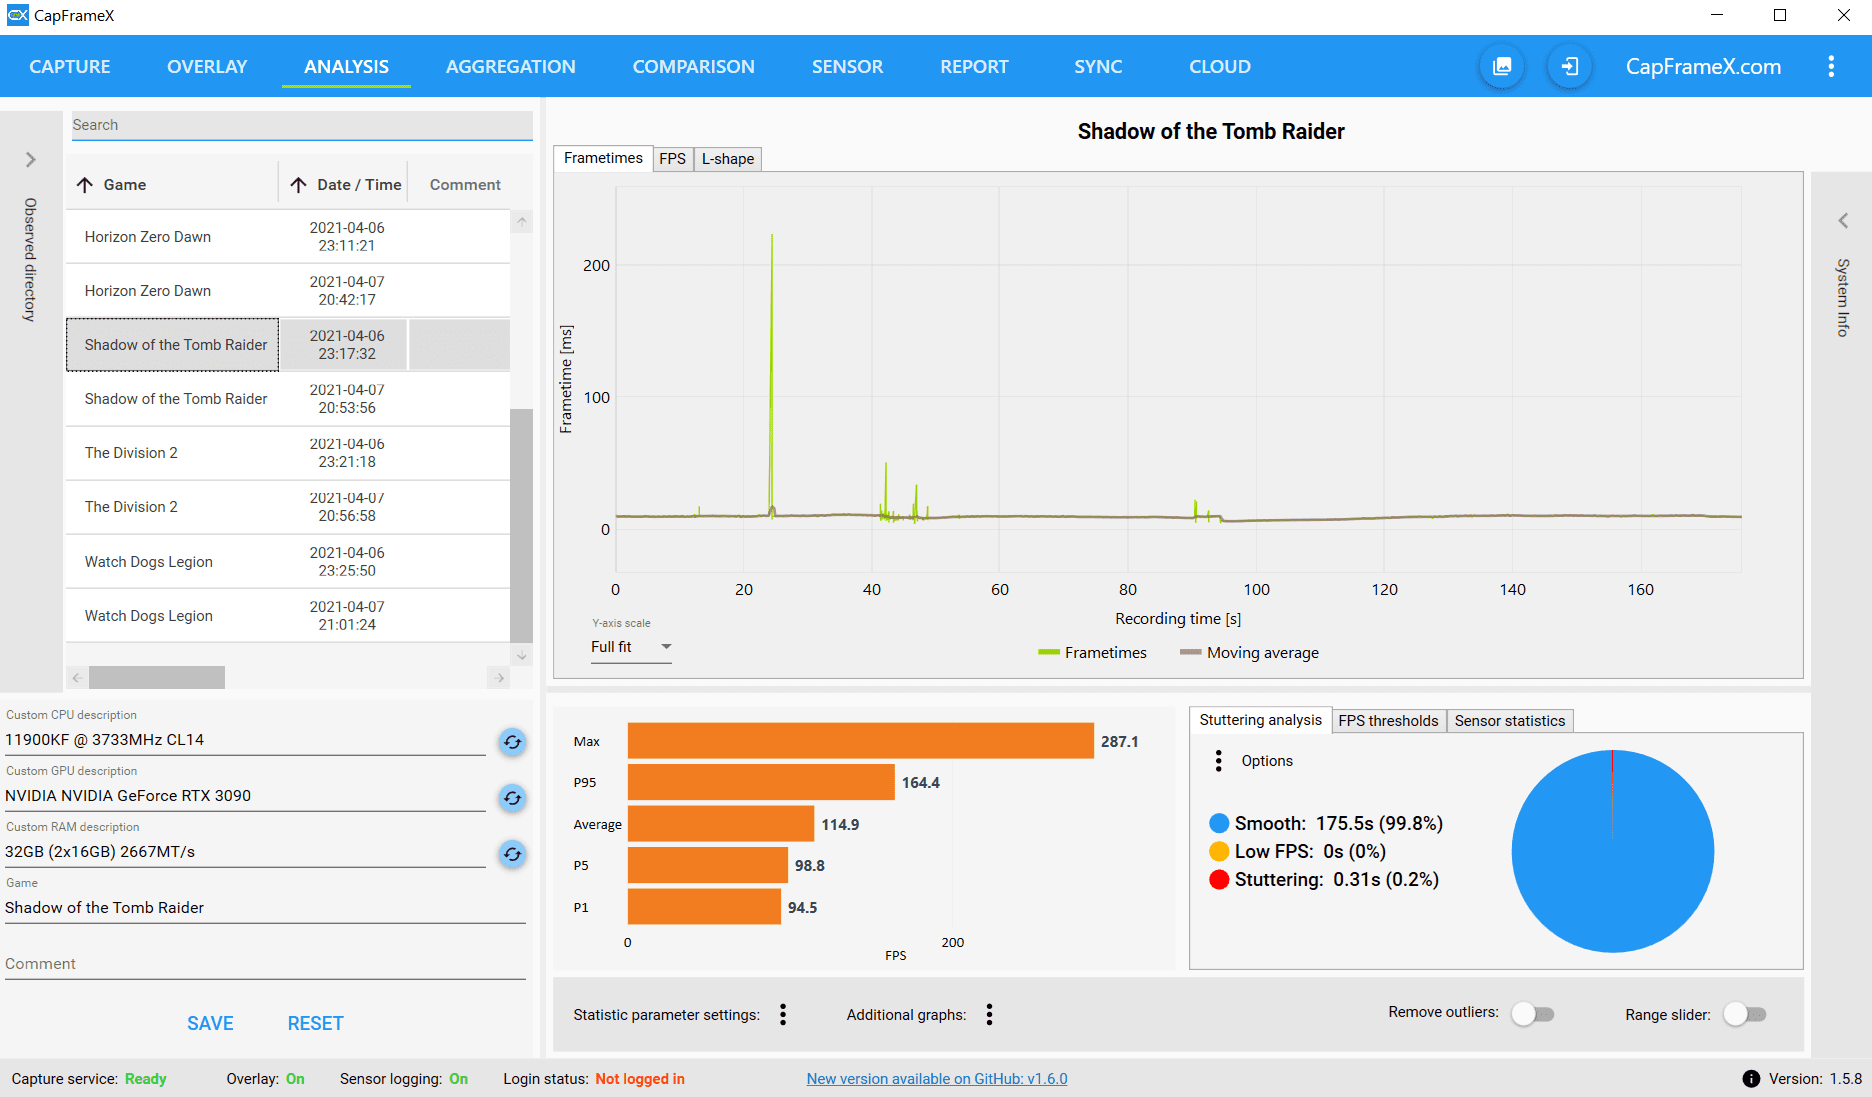
Task: Switch to the L-shape graph tab
Action: 728,159
